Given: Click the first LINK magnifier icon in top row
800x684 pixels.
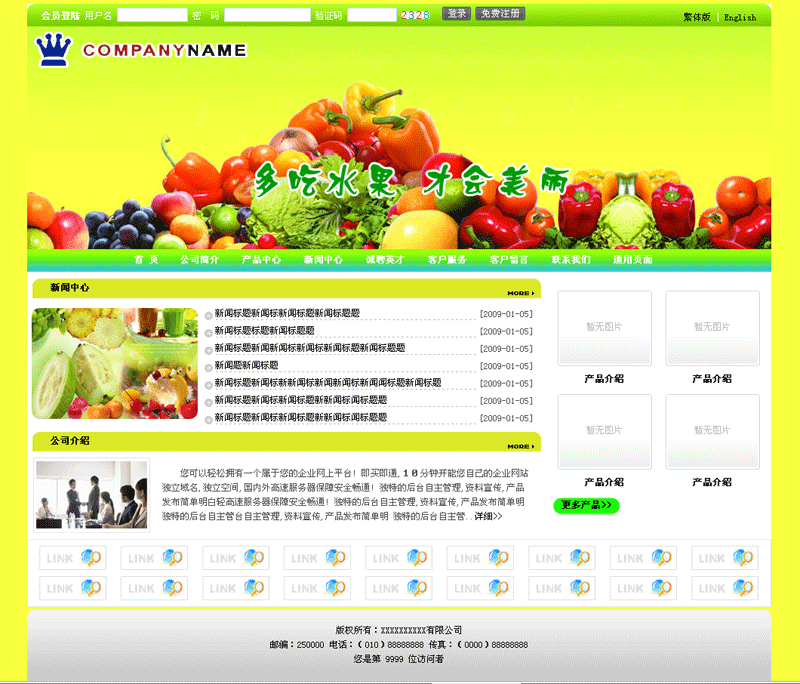Looking at the screenshot, I should (91, 558).
